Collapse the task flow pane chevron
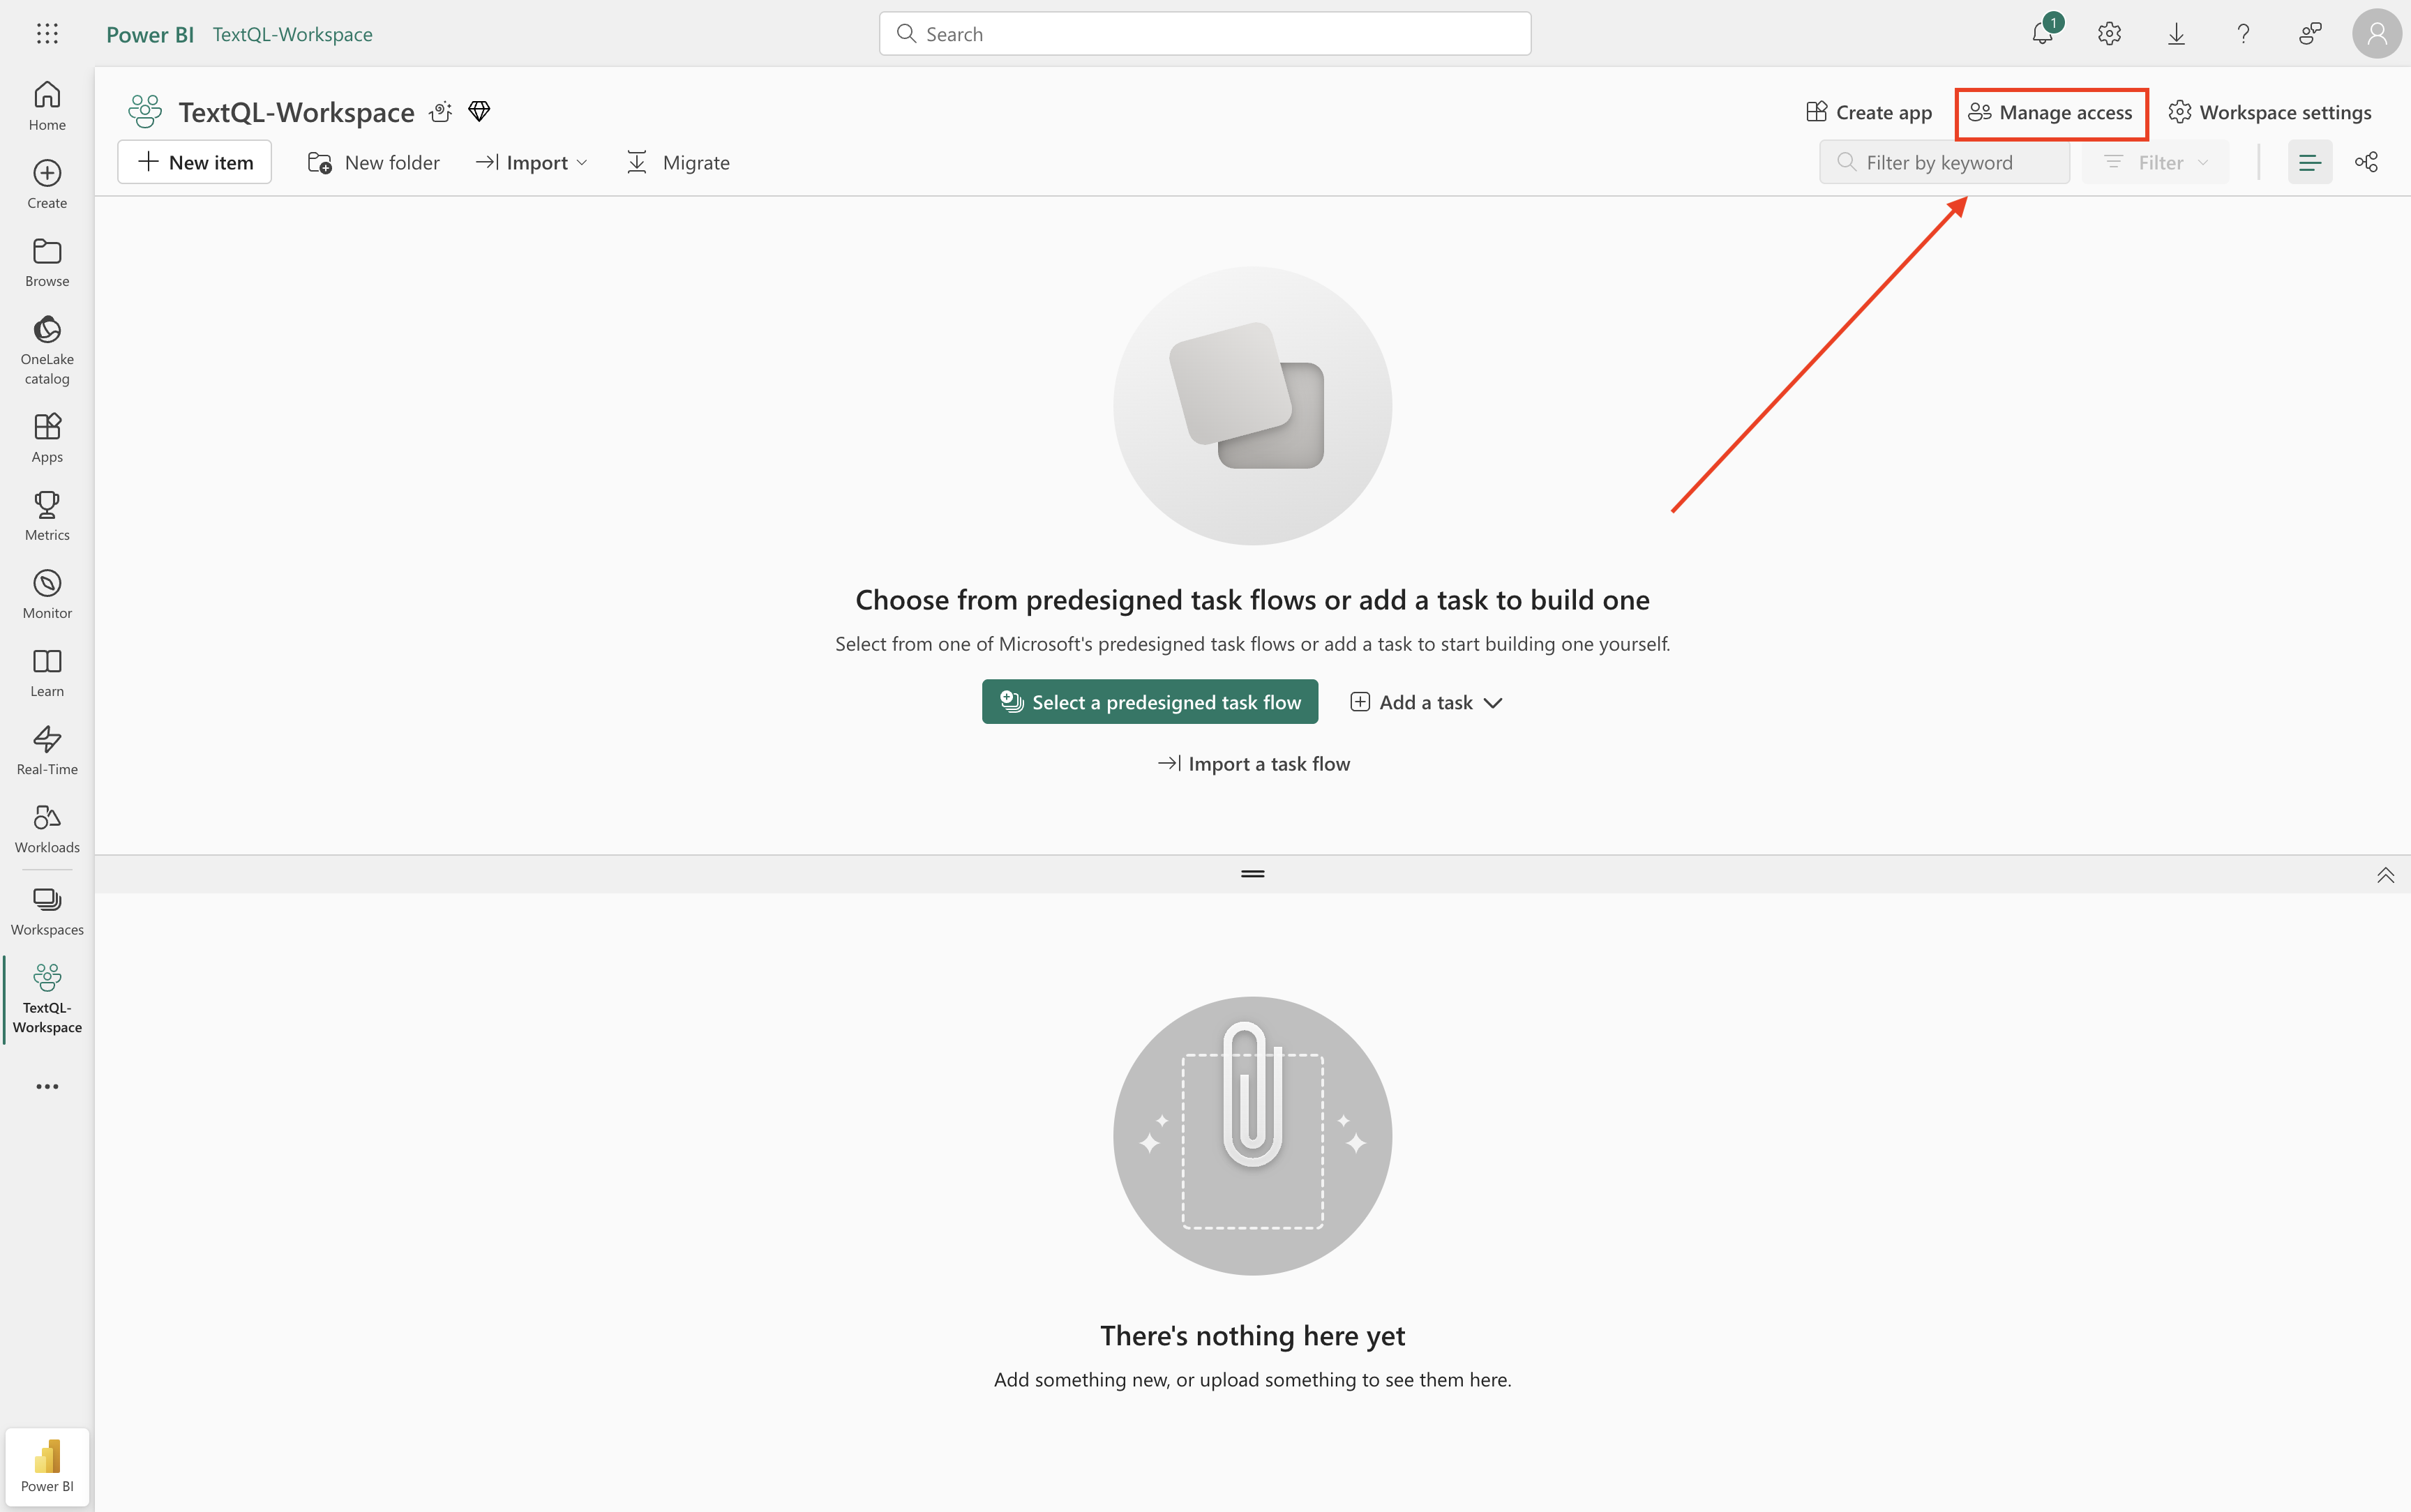Viewport: 2411px width, 1512px height. click(2385, 875)
